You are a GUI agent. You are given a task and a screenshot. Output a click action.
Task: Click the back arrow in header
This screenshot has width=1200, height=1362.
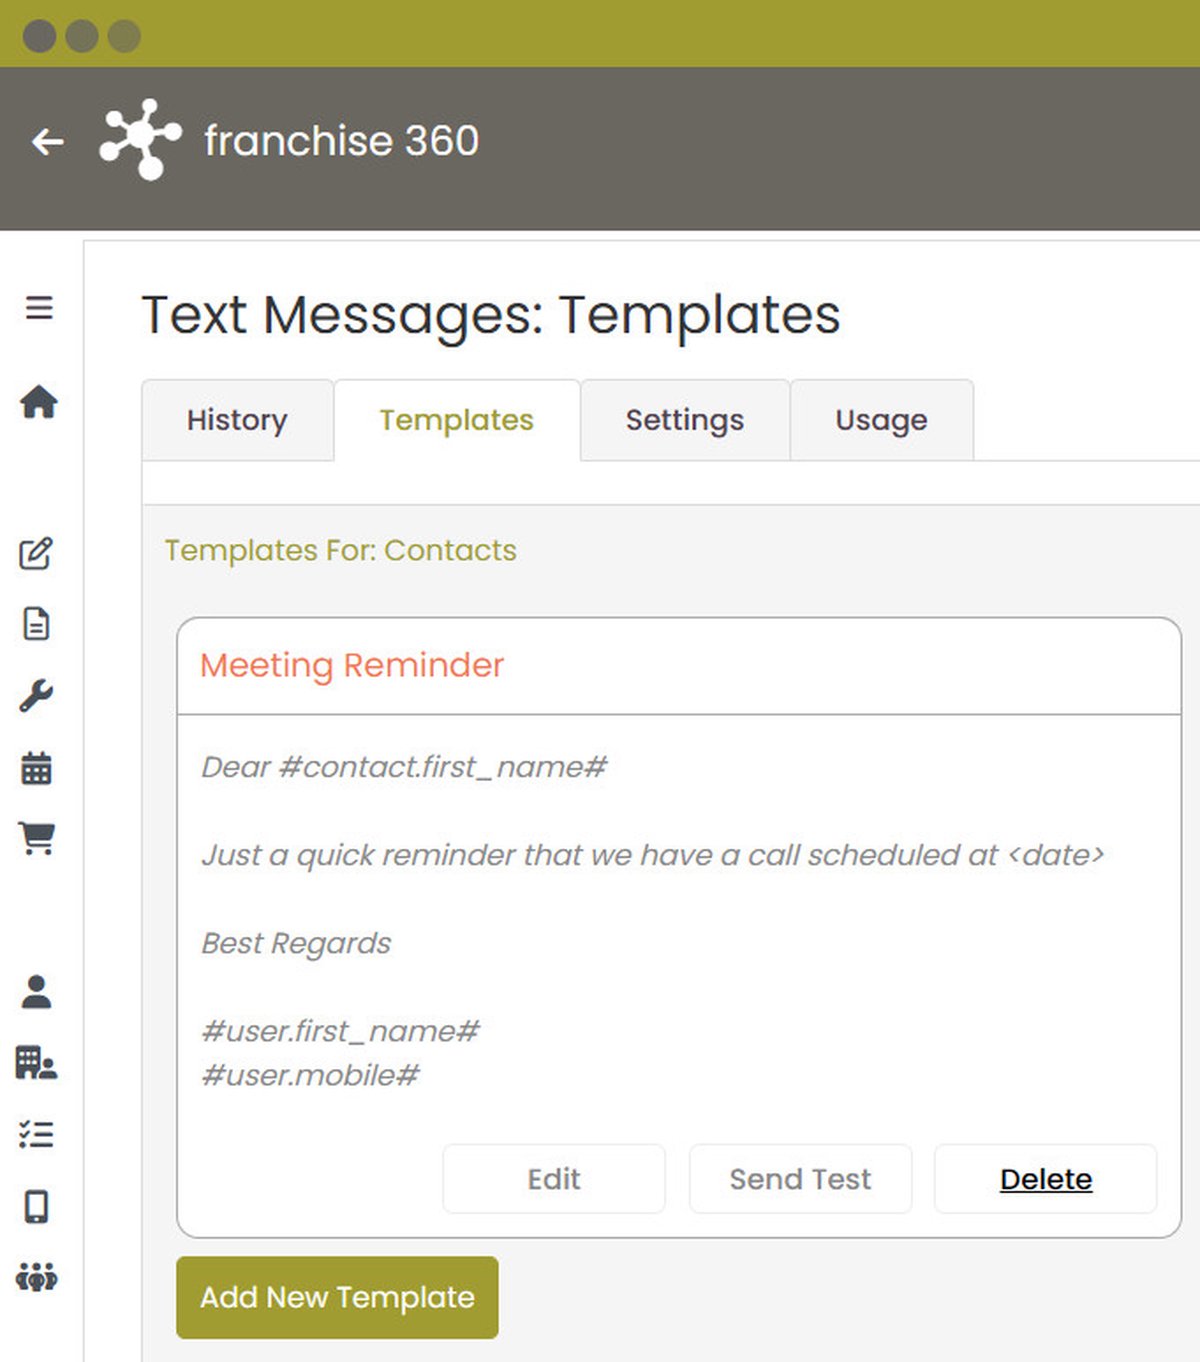click(x=47, y=142)
